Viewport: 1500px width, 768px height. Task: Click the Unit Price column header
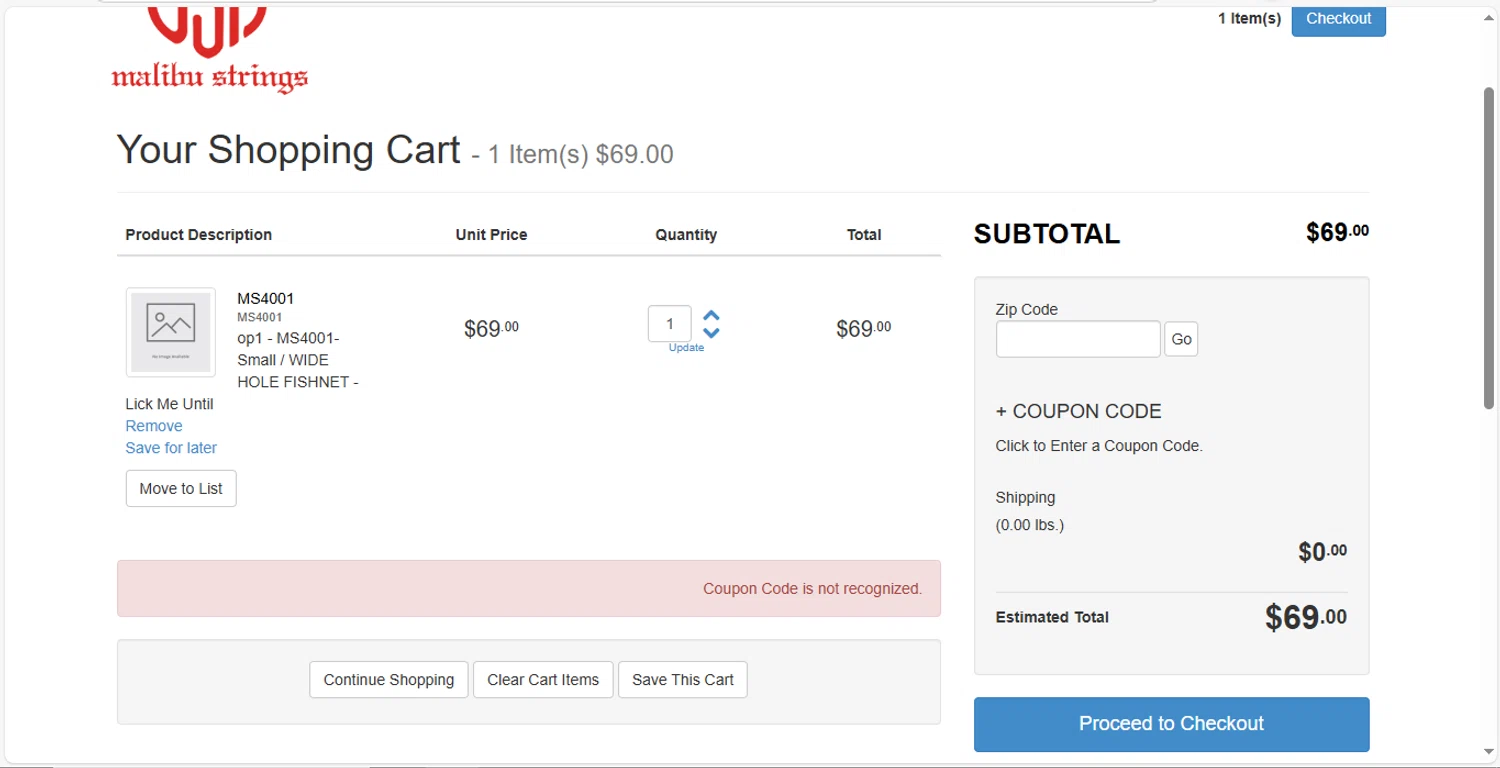(491, 235)
